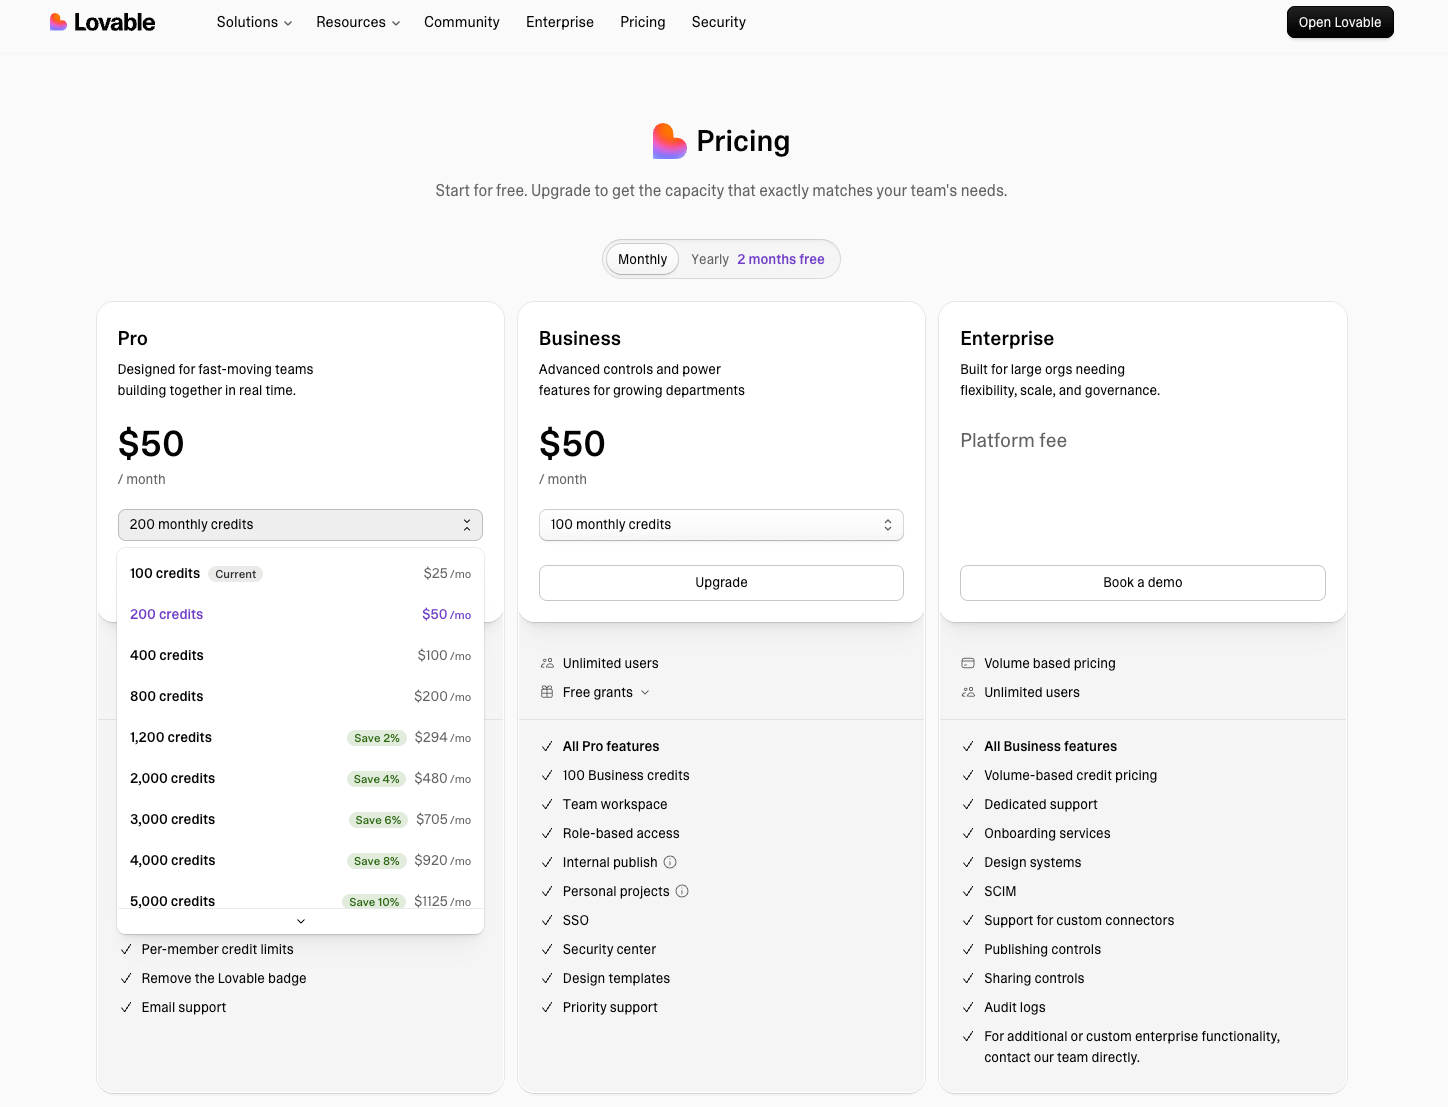Image resolution: width=1448 pixels, height=1107 pixels.
Task: Select the 100 credits current option
Action: pos(300,574)
